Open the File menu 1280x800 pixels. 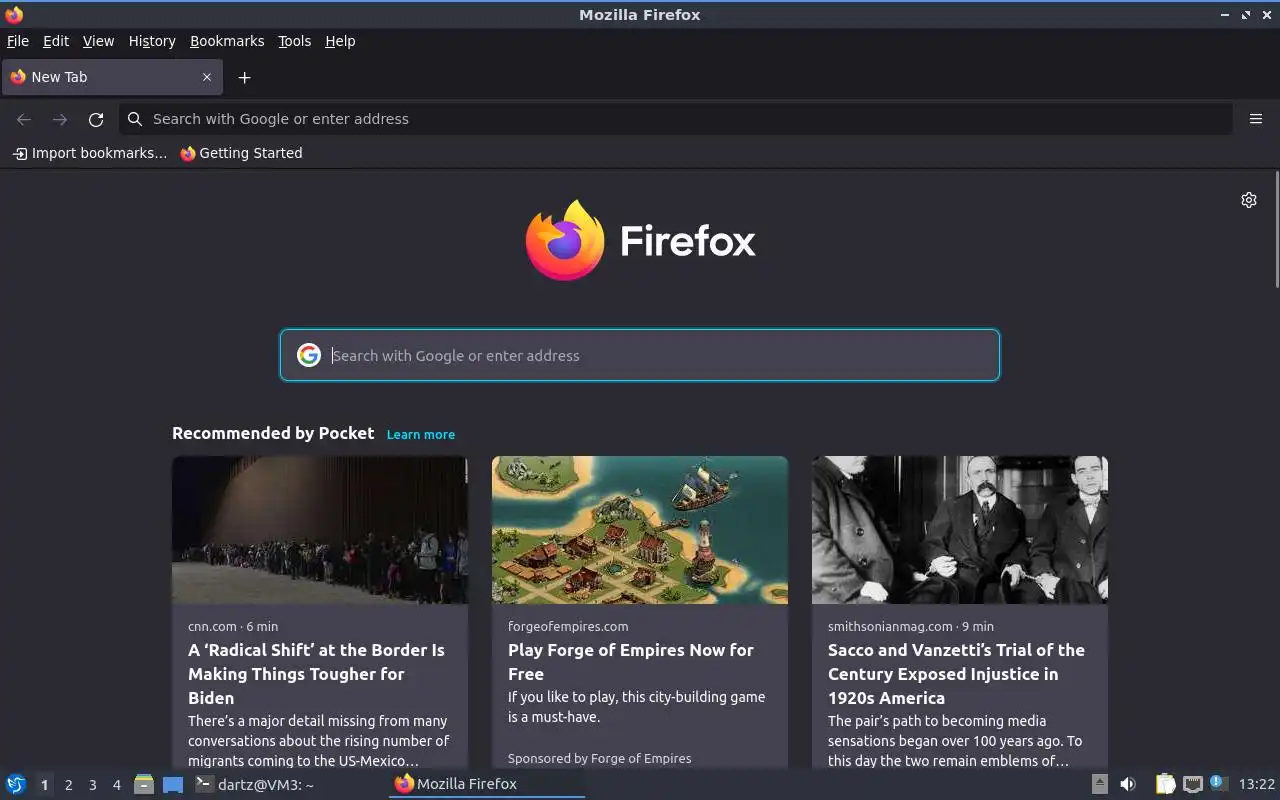tap(18, 41)
